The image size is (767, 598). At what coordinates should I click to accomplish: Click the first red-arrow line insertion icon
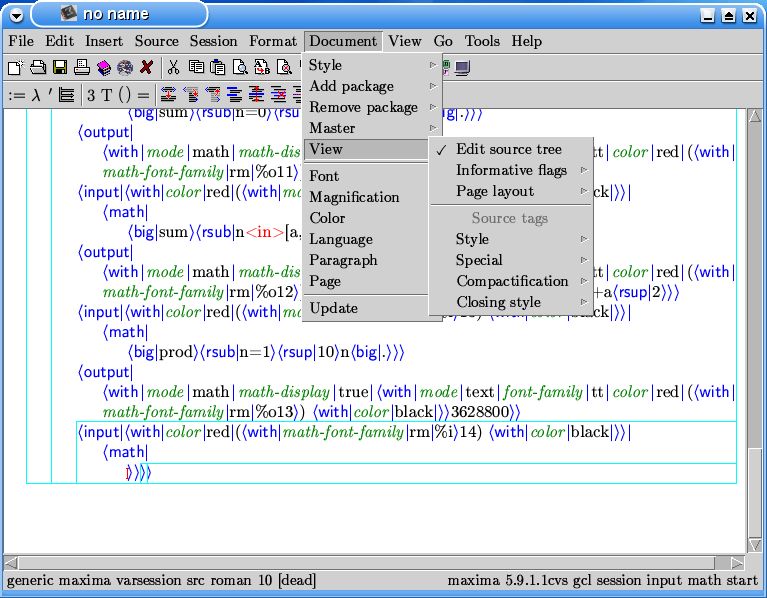click(168, 94)
